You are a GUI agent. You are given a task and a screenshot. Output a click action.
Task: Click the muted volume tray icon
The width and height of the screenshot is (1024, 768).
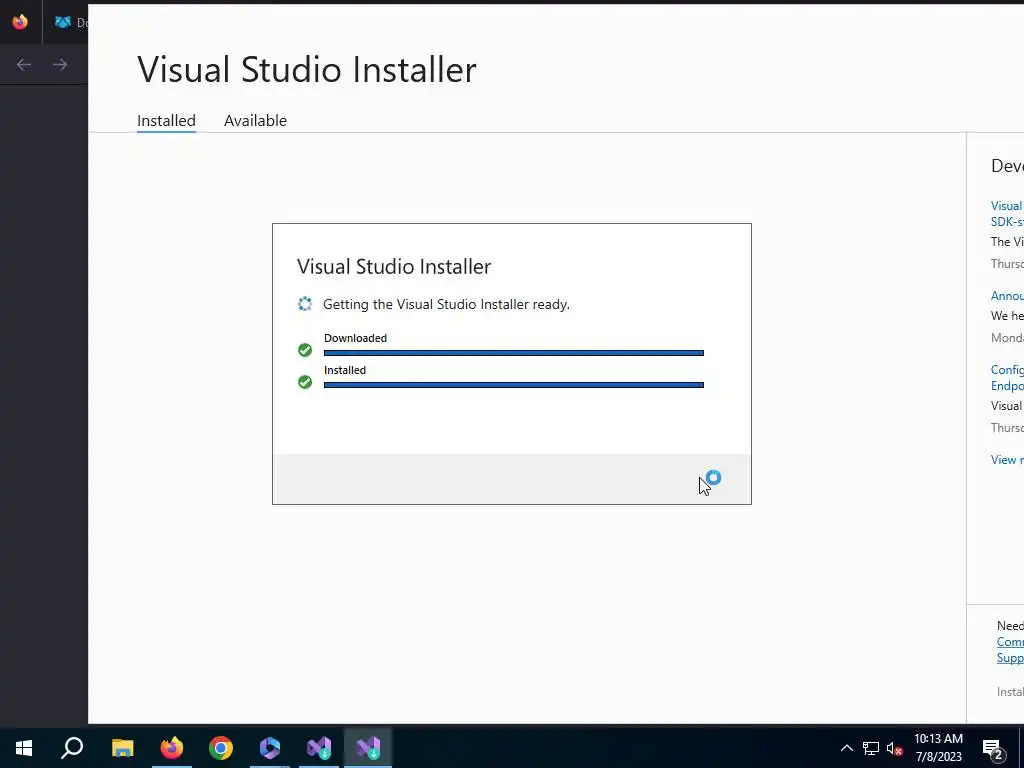(x=895, y=748)
